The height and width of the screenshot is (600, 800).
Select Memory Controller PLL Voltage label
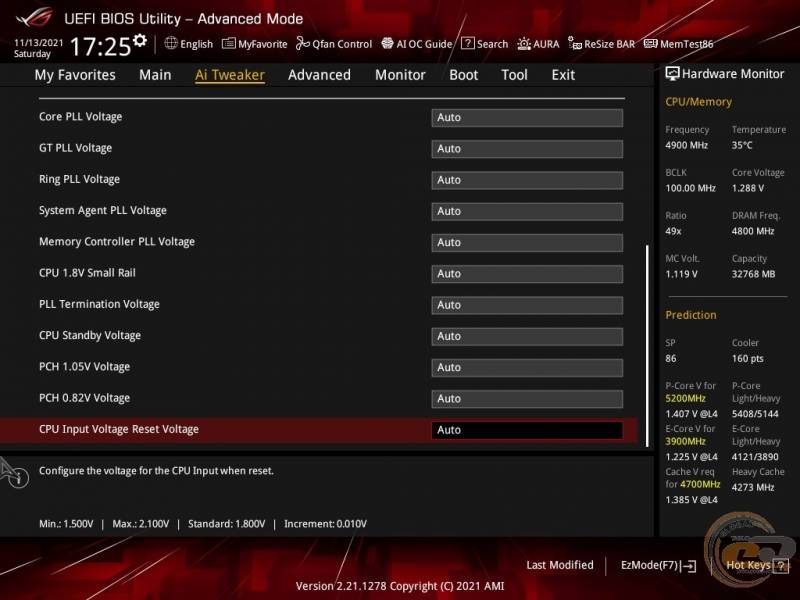[117, 242]
